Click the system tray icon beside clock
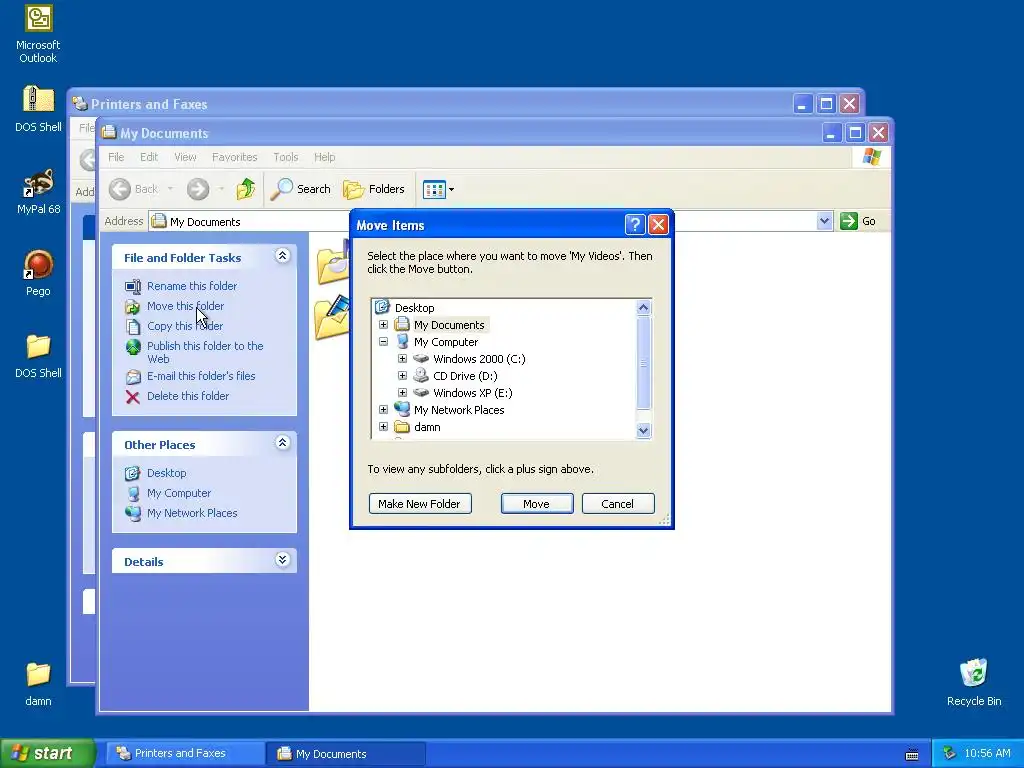The height and width of the screenshot is (768, 1024). [950, 753]
